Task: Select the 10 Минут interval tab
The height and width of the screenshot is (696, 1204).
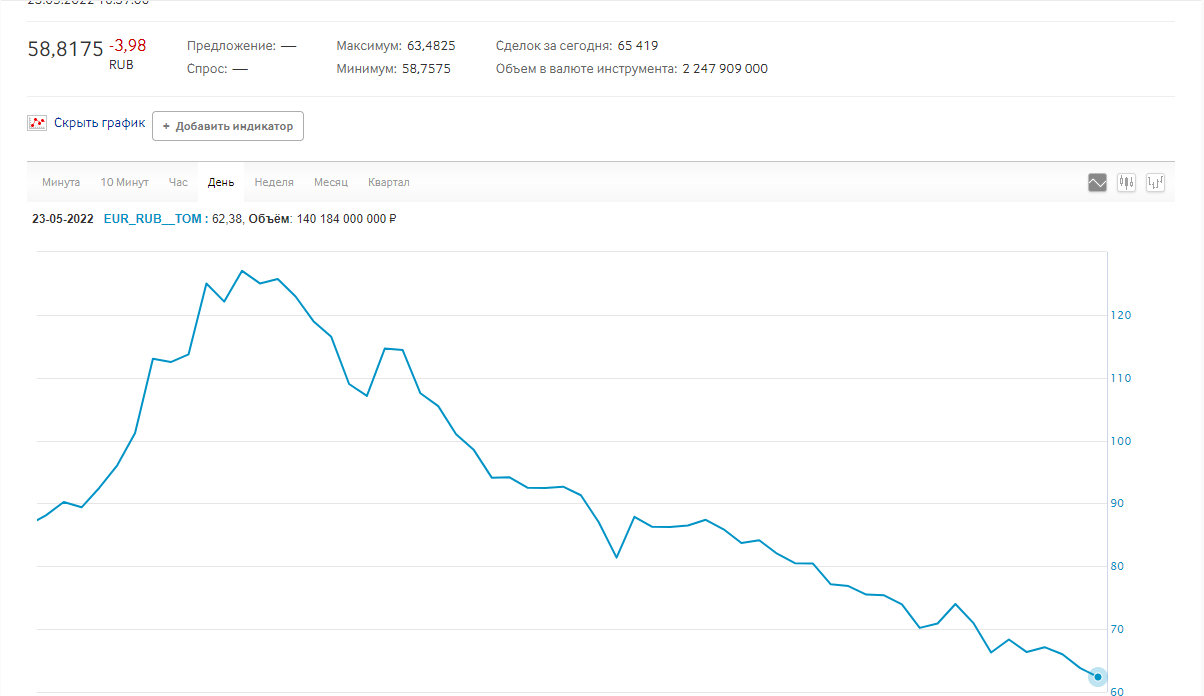Action: [124, 182]
